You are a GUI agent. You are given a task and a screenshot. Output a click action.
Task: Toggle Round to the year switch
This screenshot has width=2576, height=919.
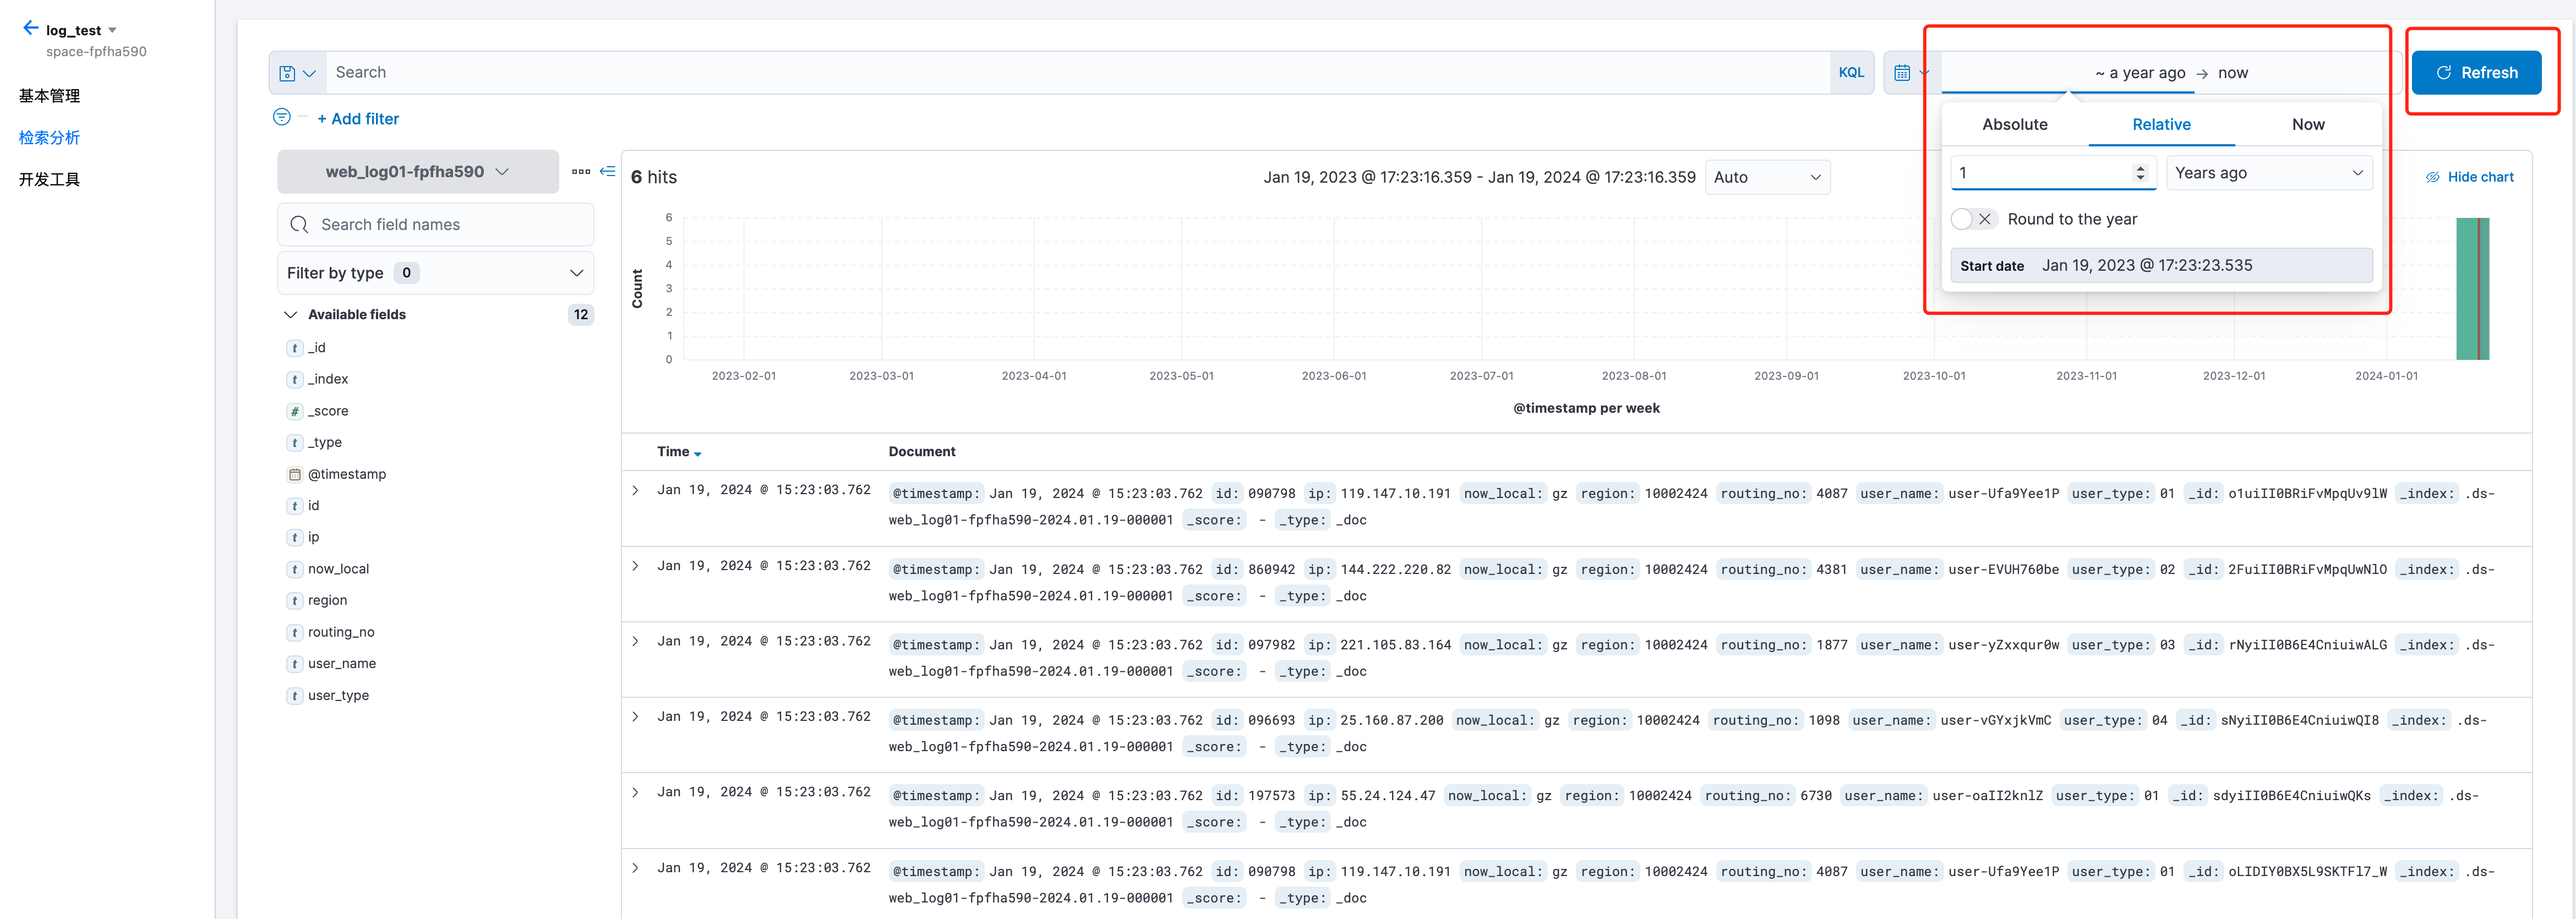pyautogui.click(x=1973, y=219)
